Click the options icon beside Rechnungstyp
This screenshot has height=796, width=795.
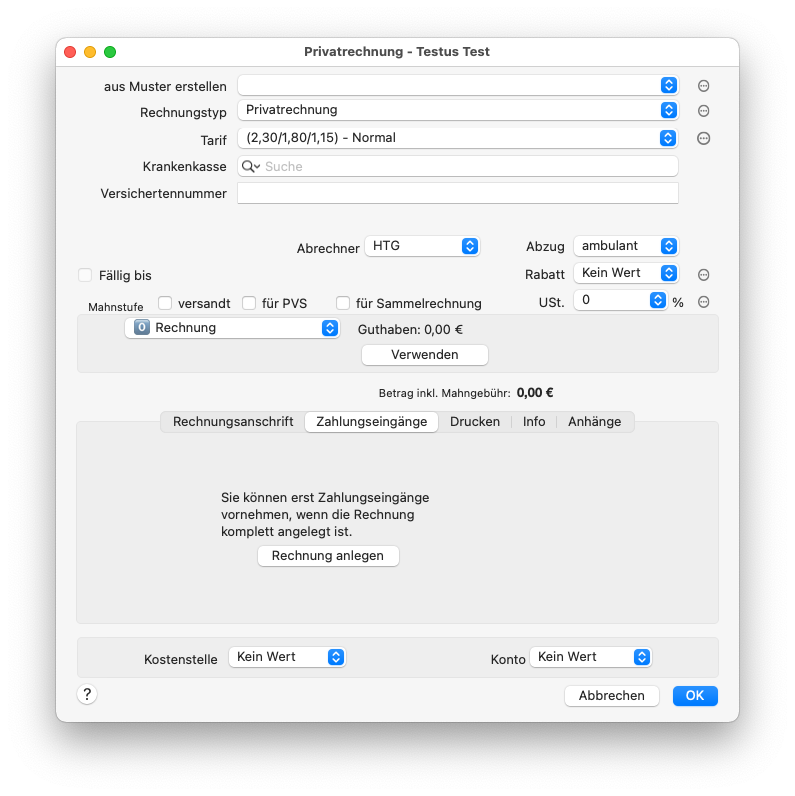point(703,111)
